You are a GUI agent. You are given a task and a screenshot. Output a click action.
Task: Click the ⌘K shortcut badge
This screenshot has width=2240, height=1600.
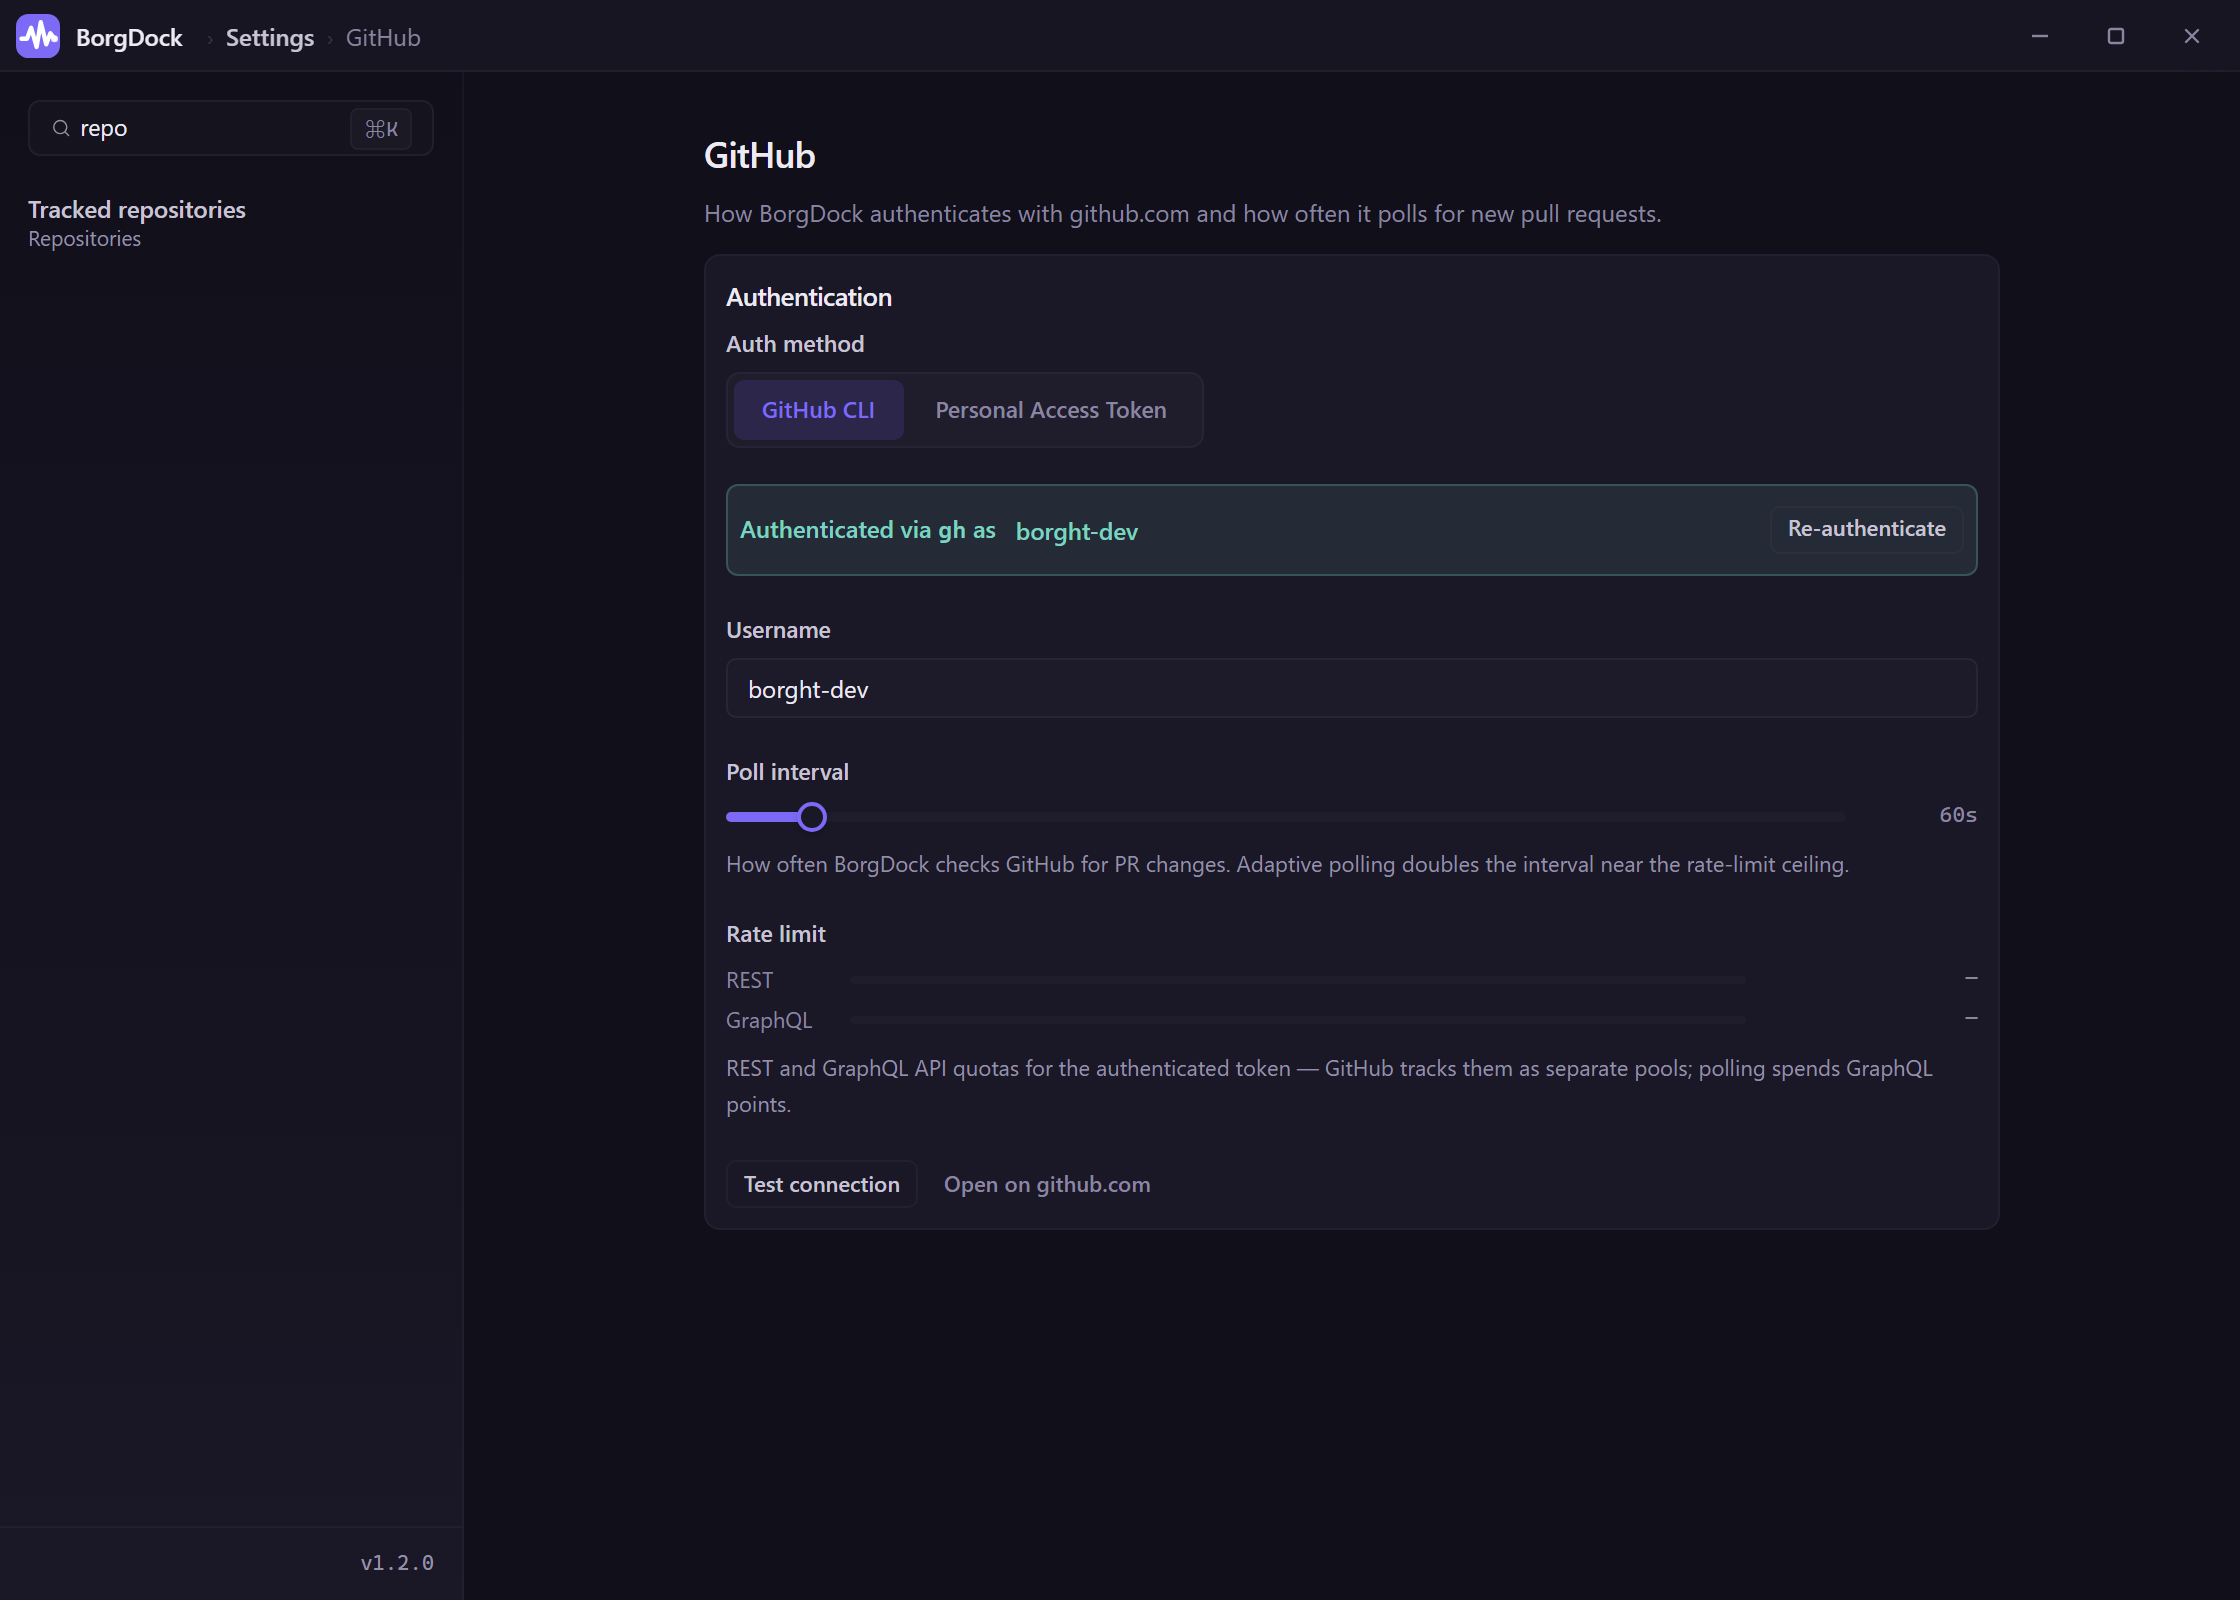click(381, 129)
